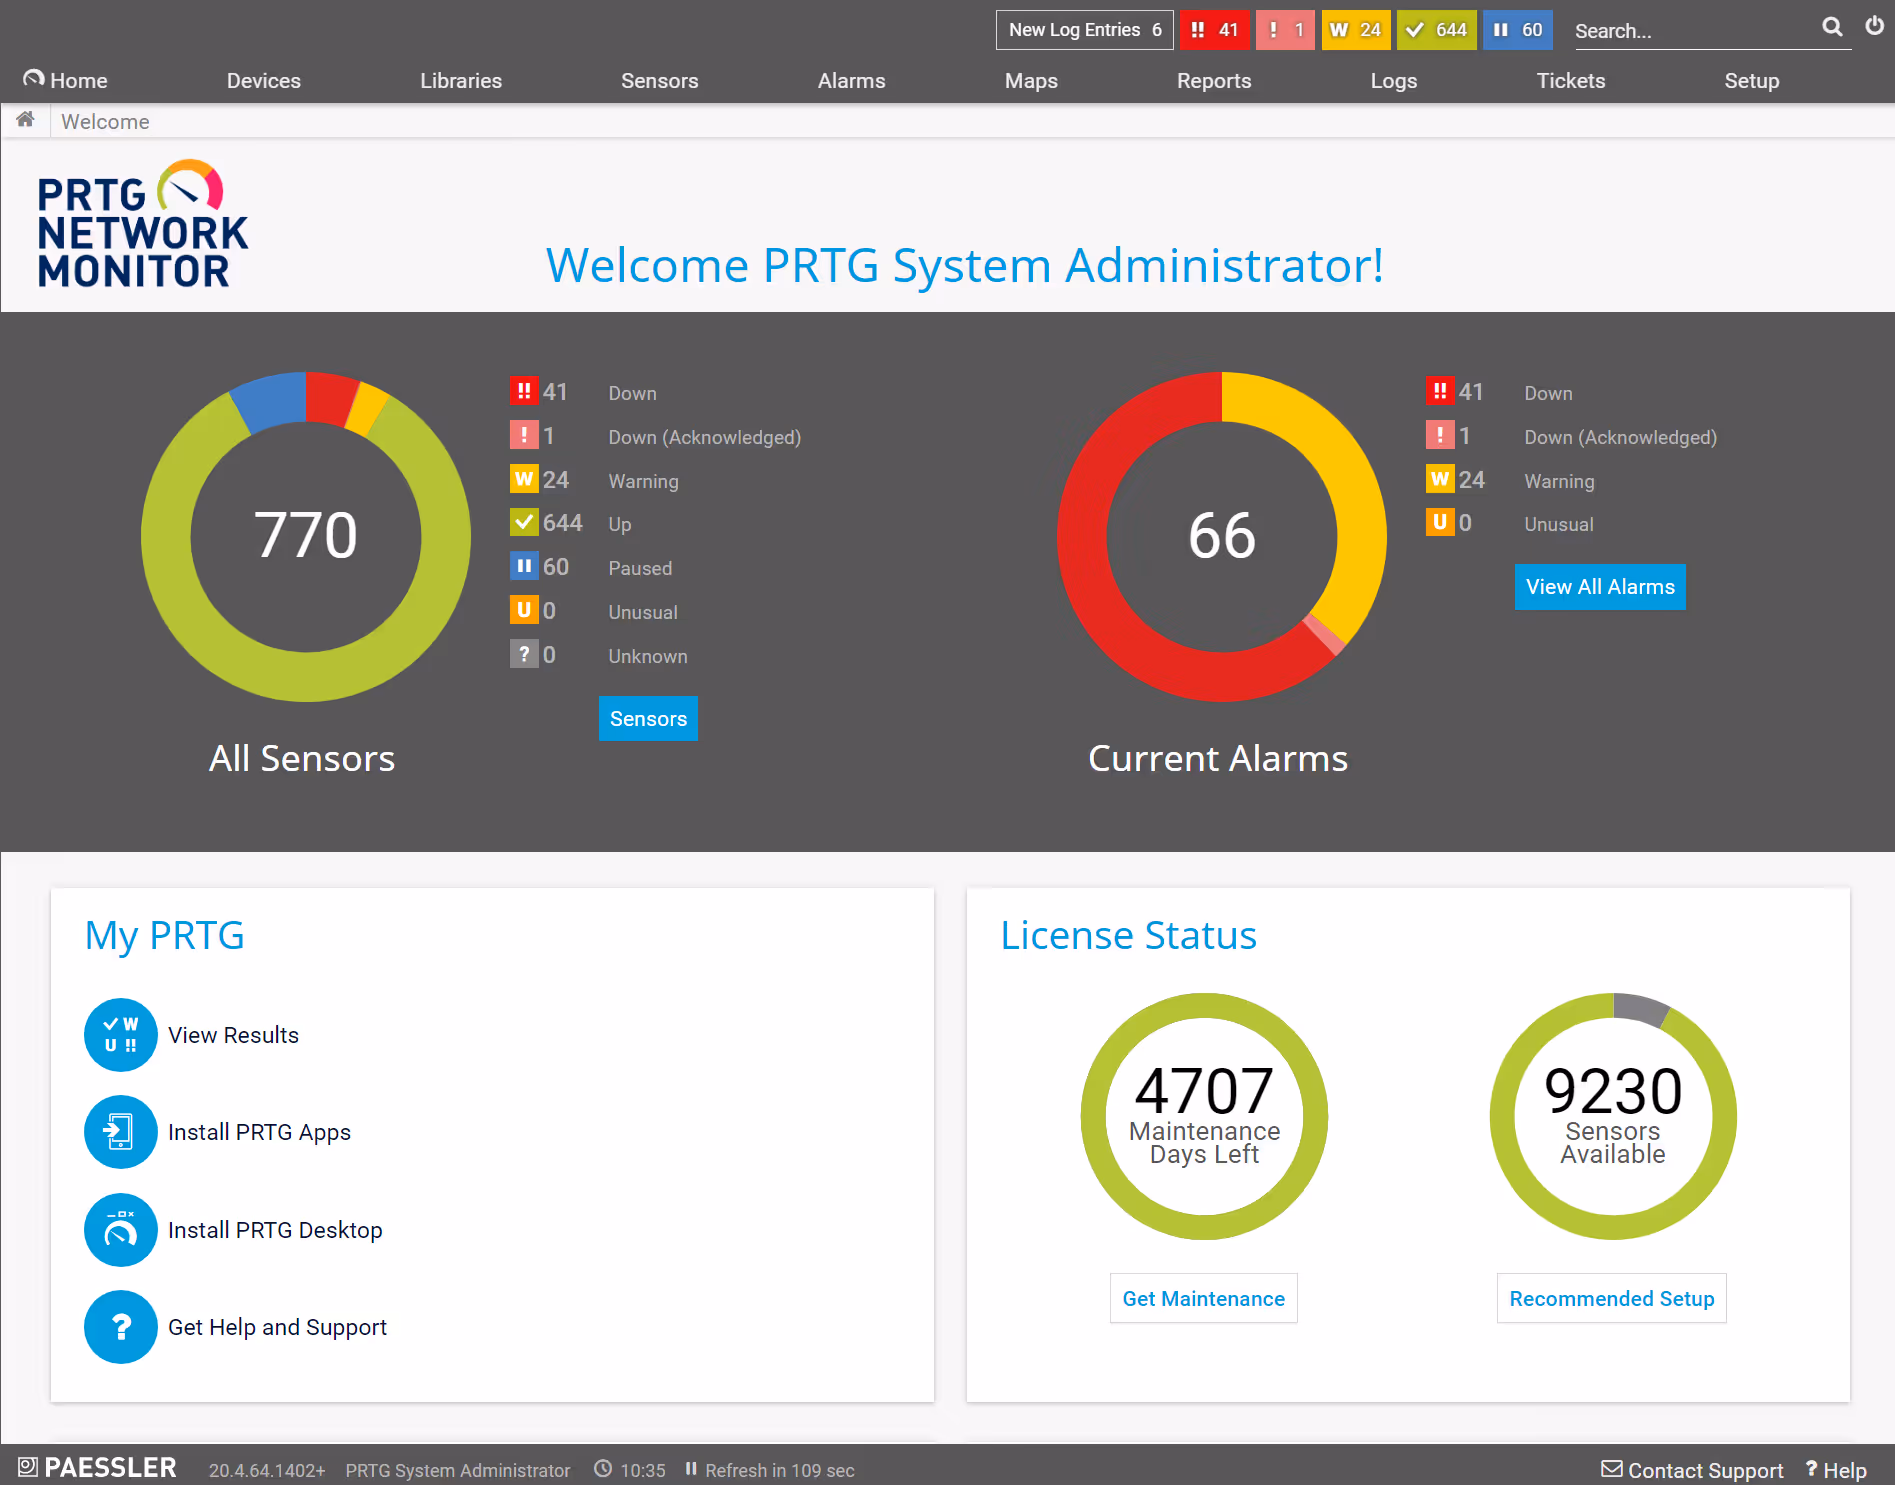
Task: Click the View Results icon
Action: [x=120, y=1035]
